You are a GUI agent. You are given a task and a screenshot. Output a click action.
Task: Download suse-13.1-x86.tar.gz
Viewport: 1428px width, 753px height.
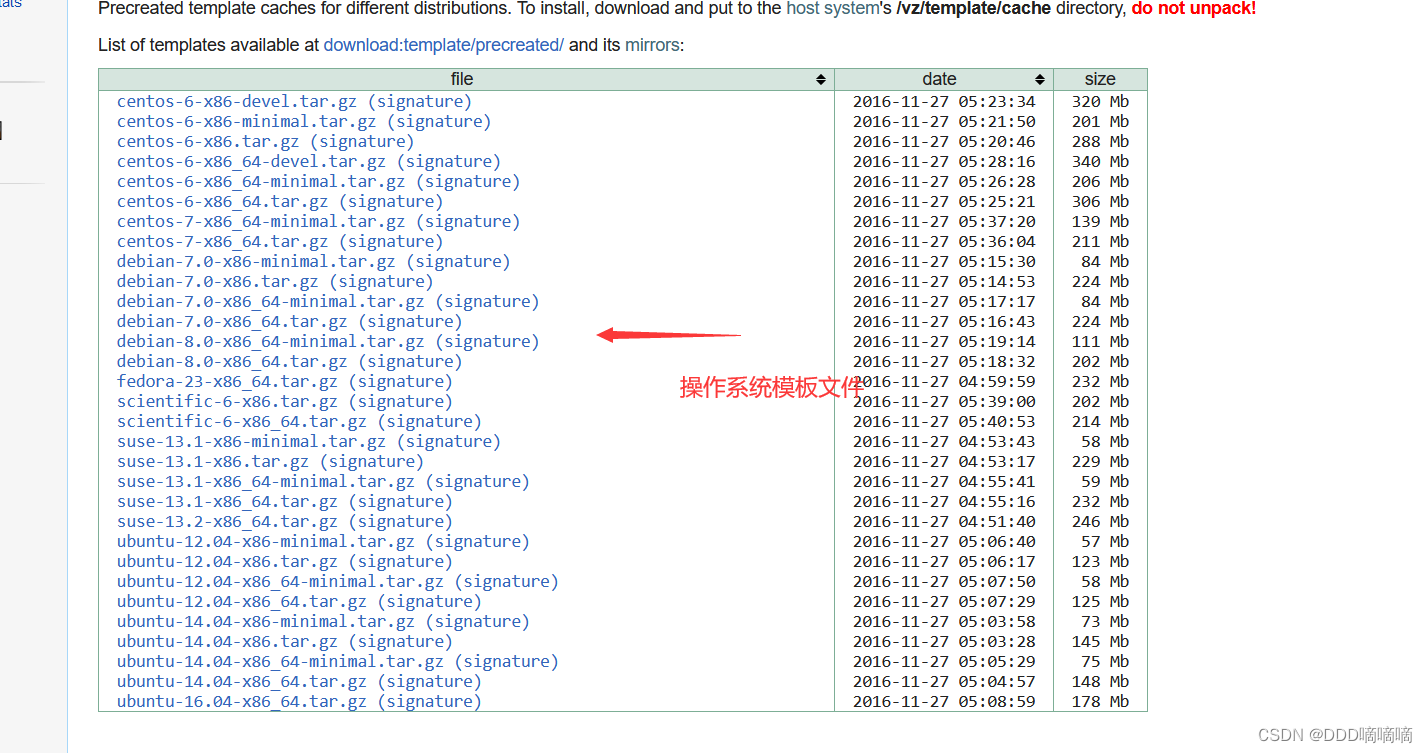point(213,461)
